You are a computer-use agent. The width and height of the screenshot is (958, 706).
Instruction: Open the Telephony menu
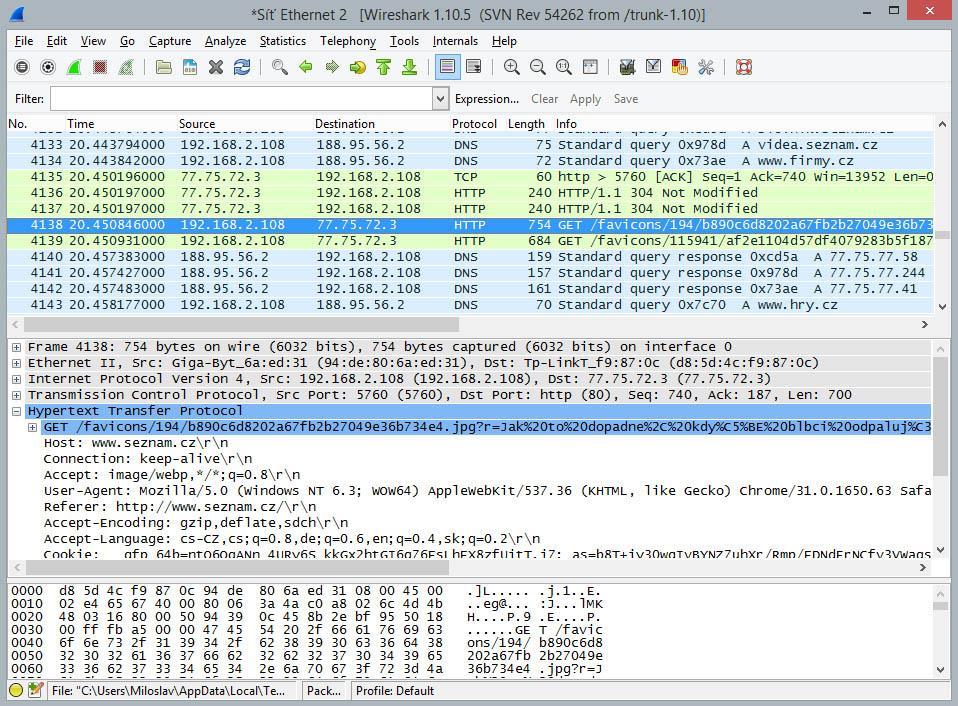coord(348,41)
